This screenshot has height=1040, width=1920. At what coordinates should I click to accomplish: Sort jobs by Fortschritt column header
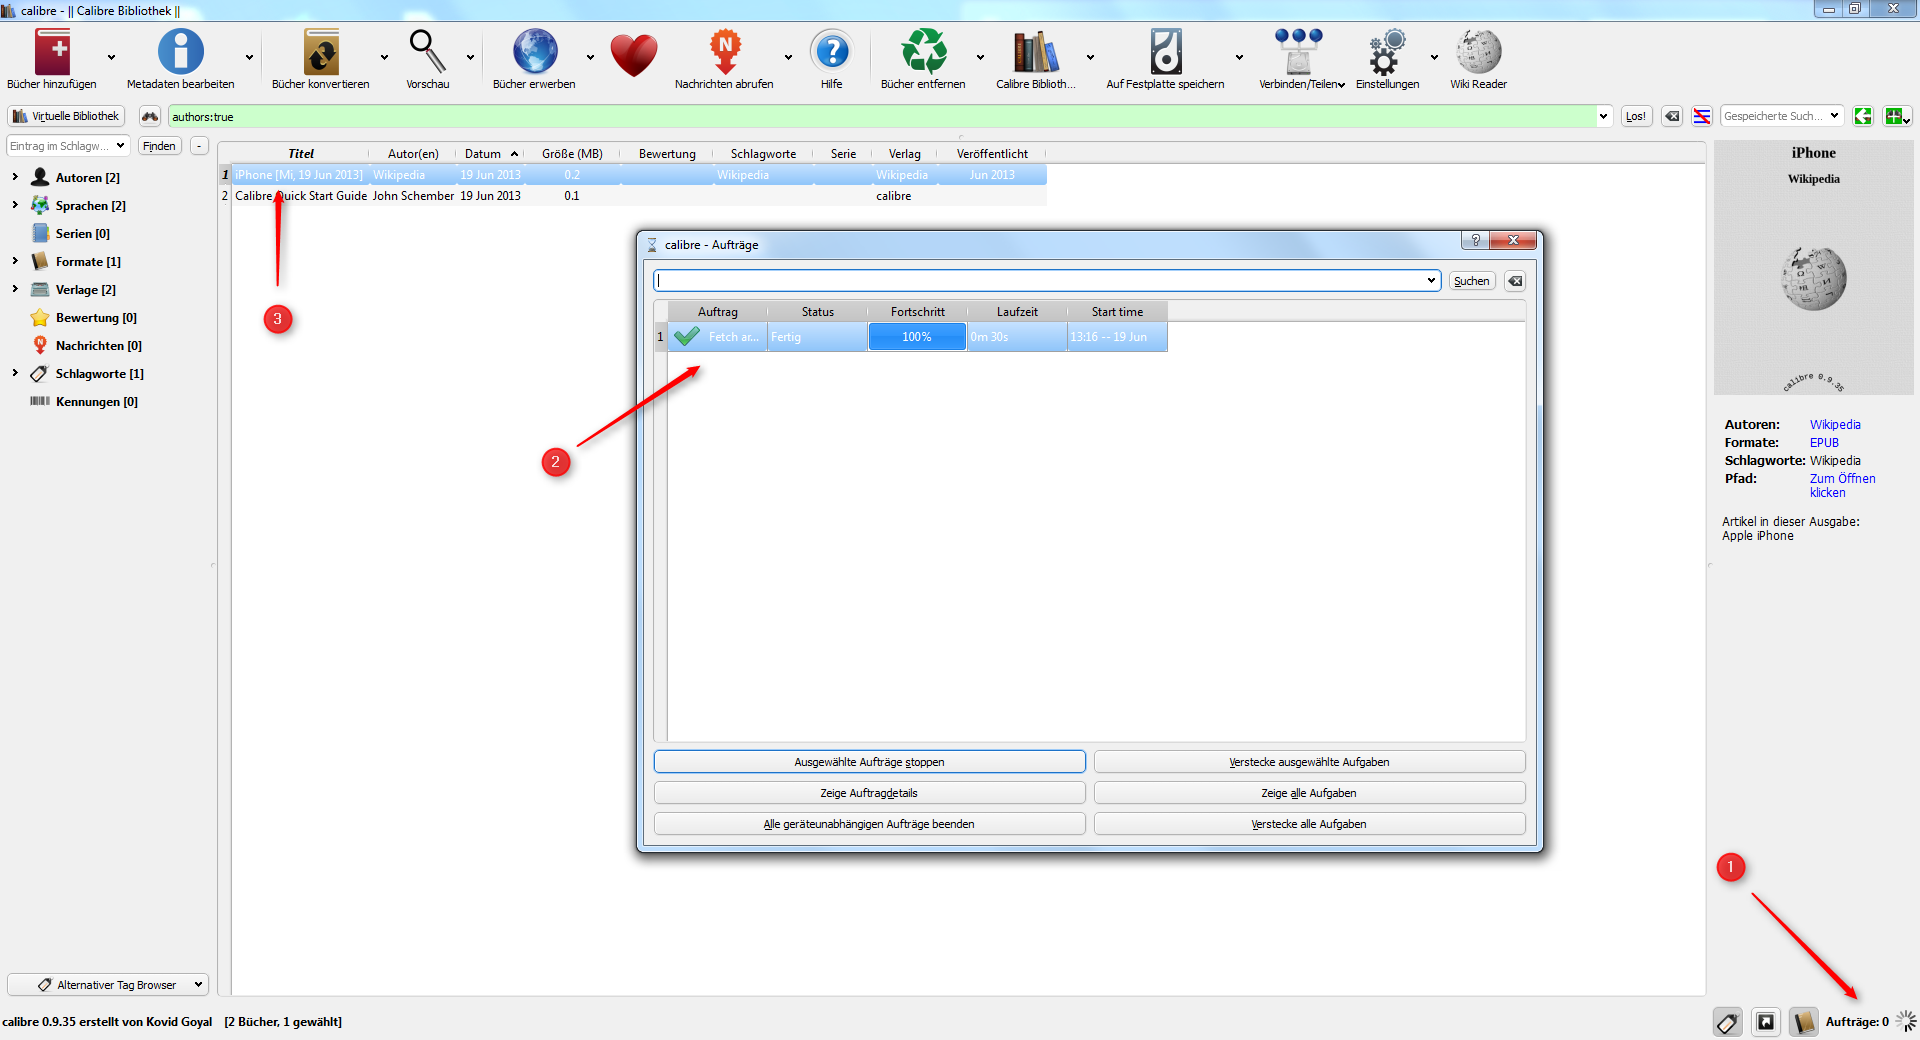917,312
